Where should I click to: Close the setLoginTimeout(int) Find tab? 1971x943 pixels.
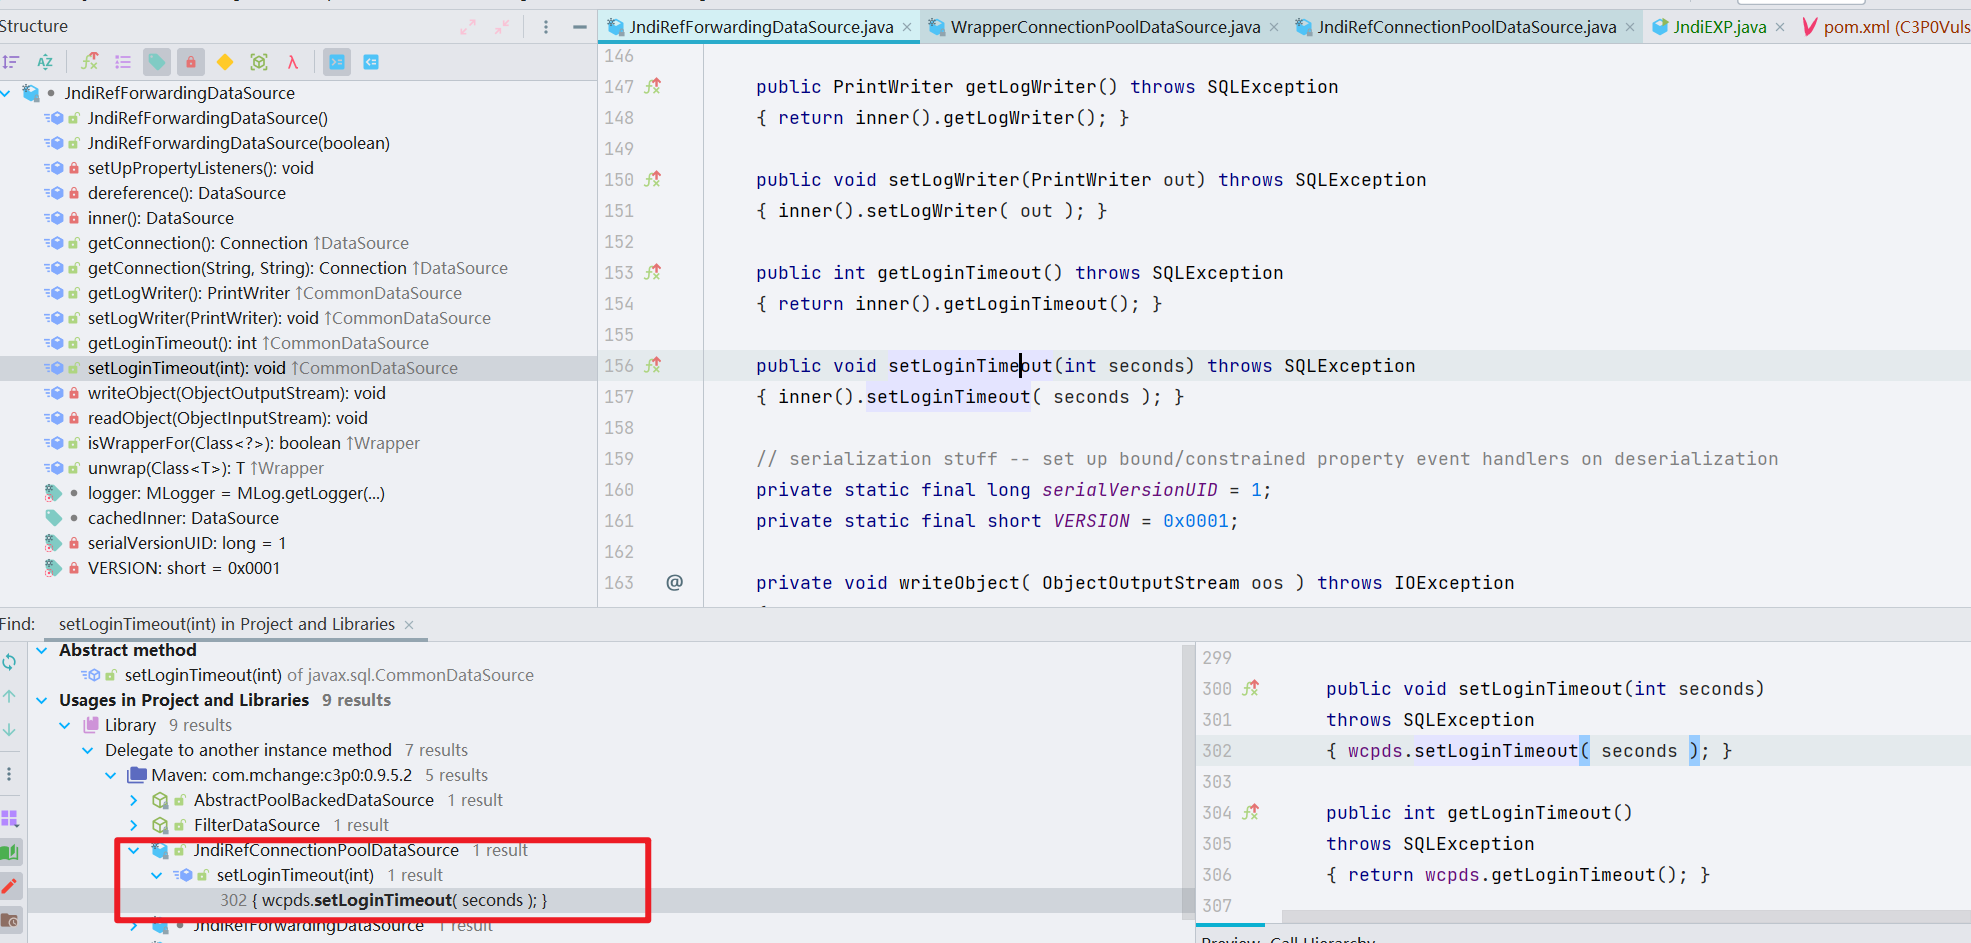409,625
